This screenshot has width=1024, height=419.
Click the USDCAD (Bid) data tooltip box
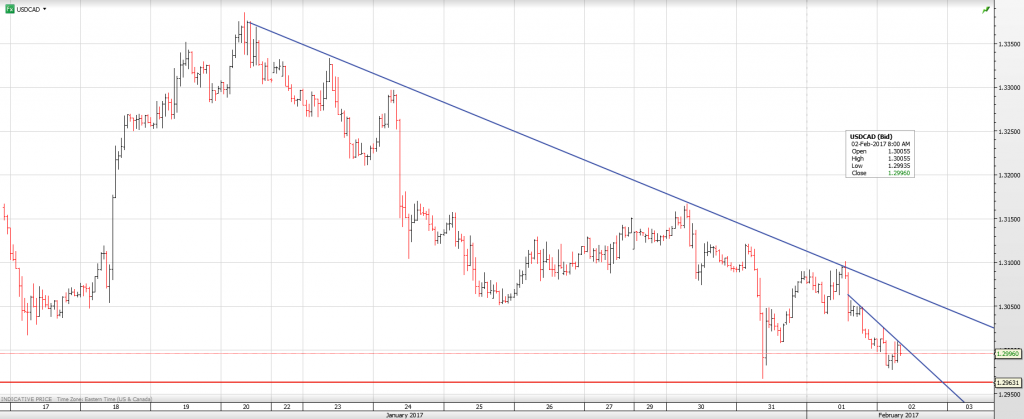click(880, 155)
